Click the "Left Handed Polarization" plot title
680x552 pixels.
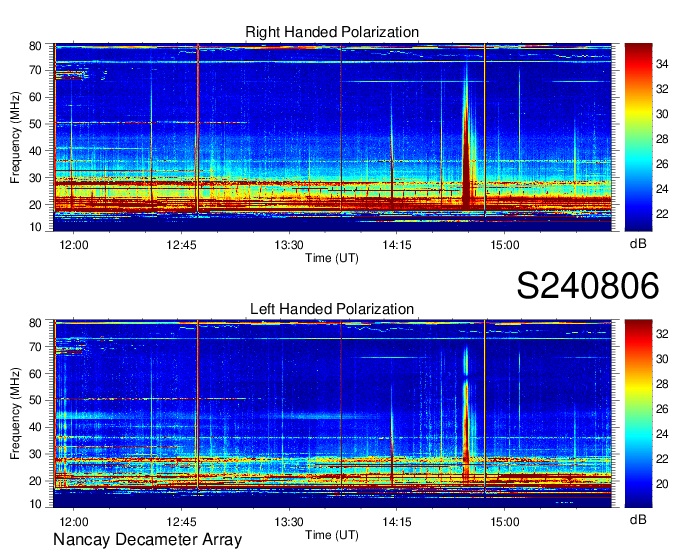click(332, 309)
